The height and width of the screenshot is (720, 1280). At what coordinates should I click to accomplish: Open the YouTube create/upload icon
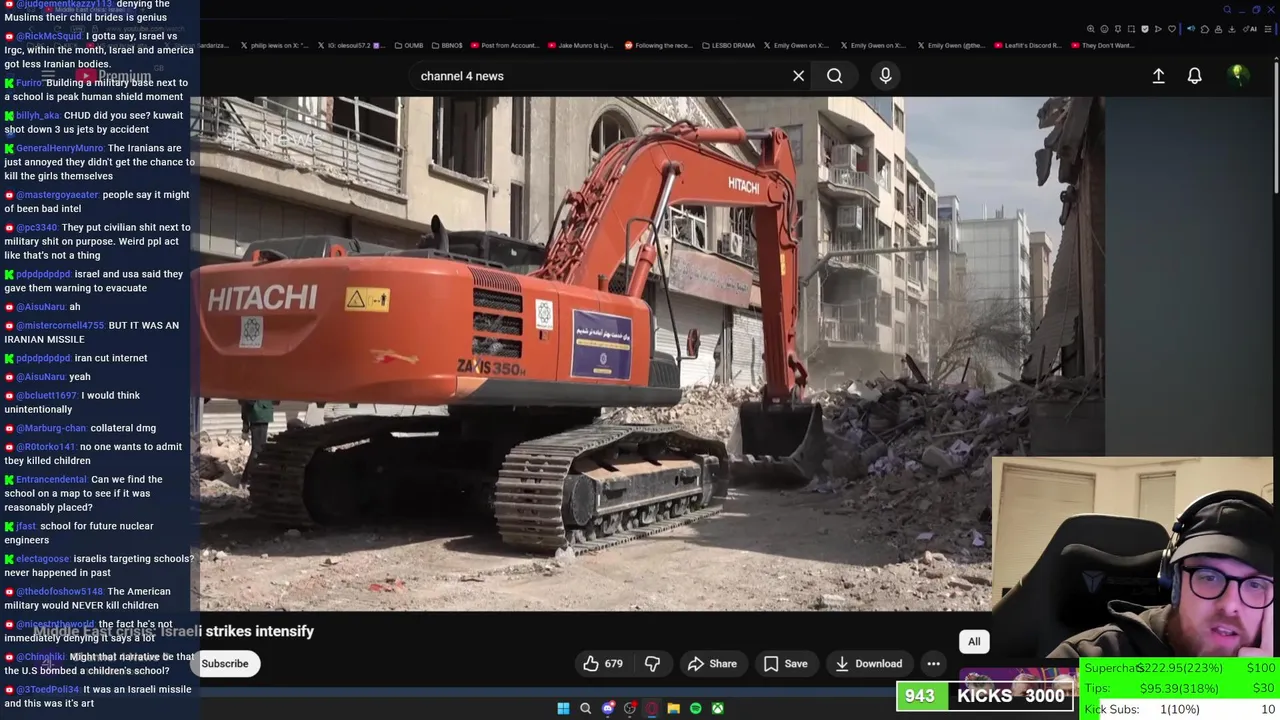(x=1158, y=76)
